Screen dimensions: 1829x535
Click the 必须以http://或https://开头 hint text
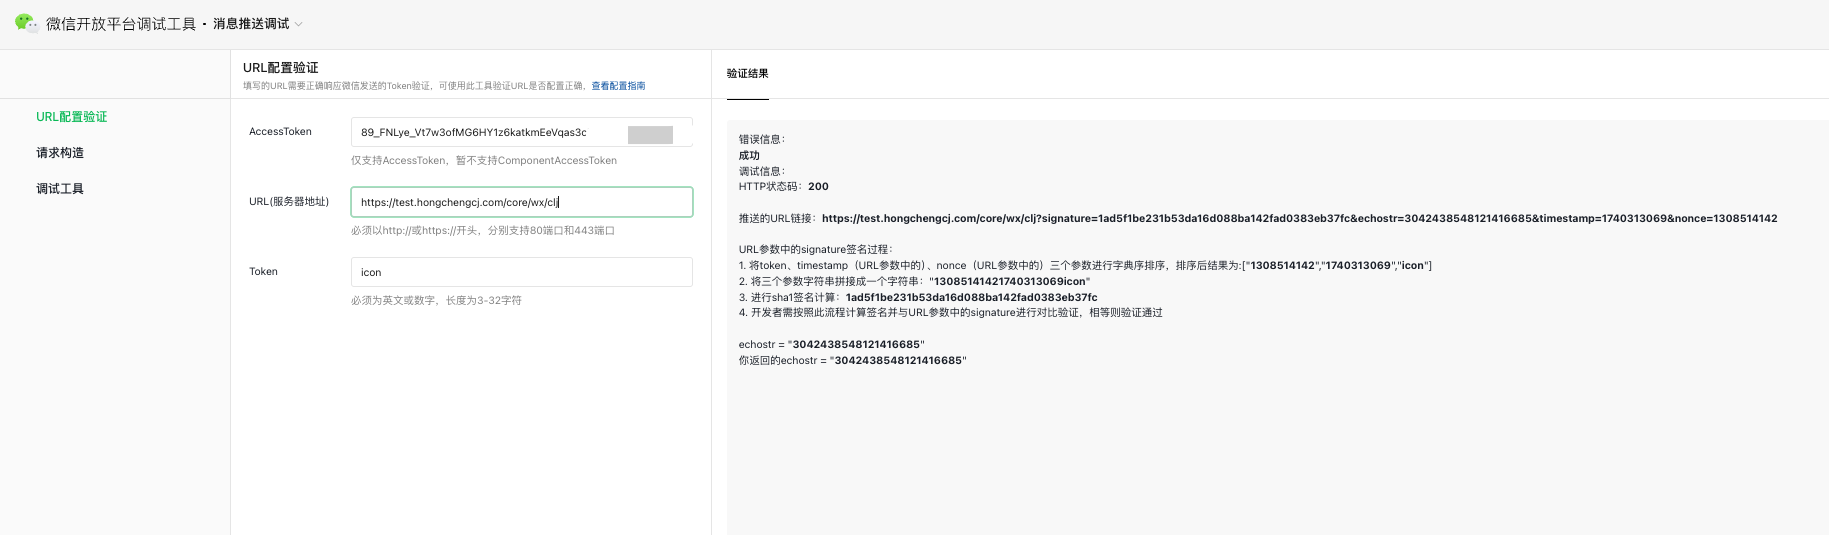point(483,231)
